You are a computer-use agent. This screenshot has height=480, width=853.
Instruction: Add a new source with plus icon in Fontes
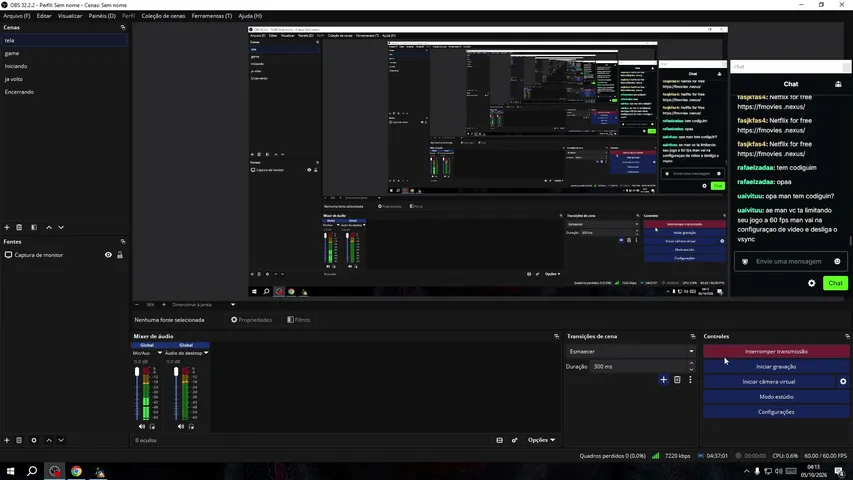click(7, 440)
